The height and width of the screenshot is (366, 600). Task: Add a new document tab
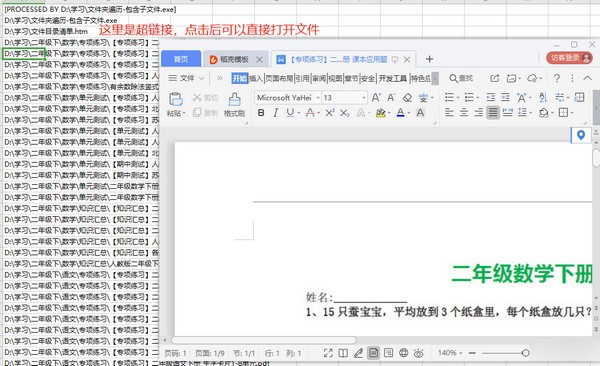point(429,59)
